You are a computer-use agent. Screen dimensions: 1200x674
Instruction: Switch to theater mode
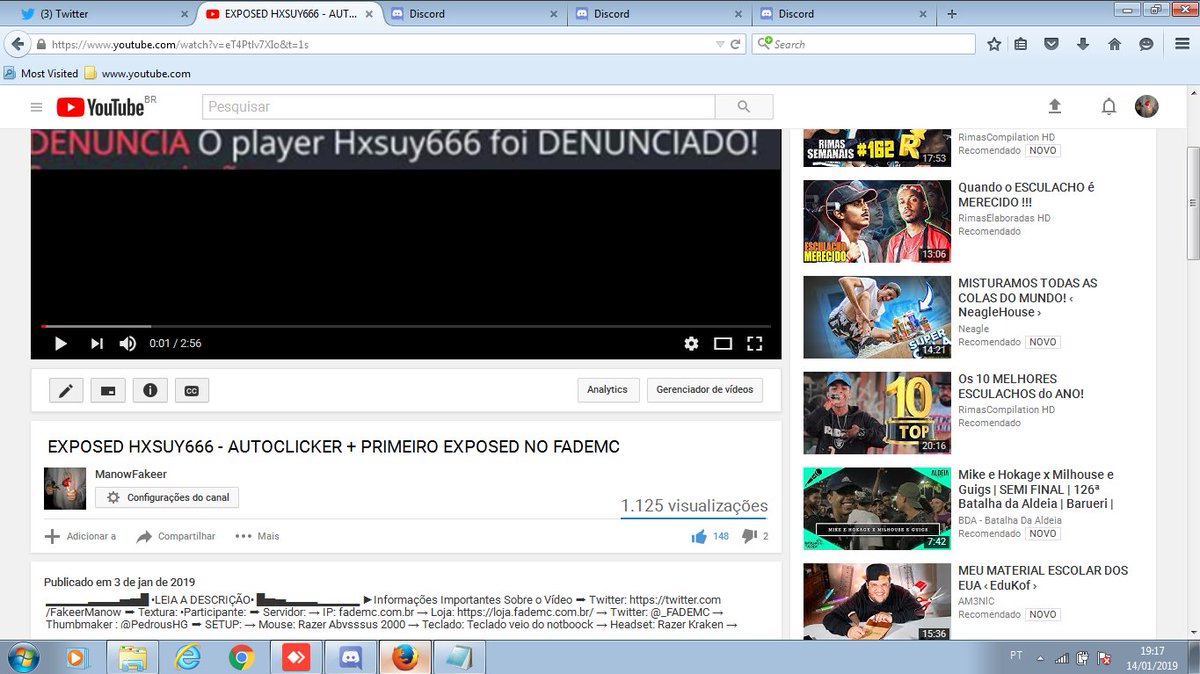[x=723, y=343]
